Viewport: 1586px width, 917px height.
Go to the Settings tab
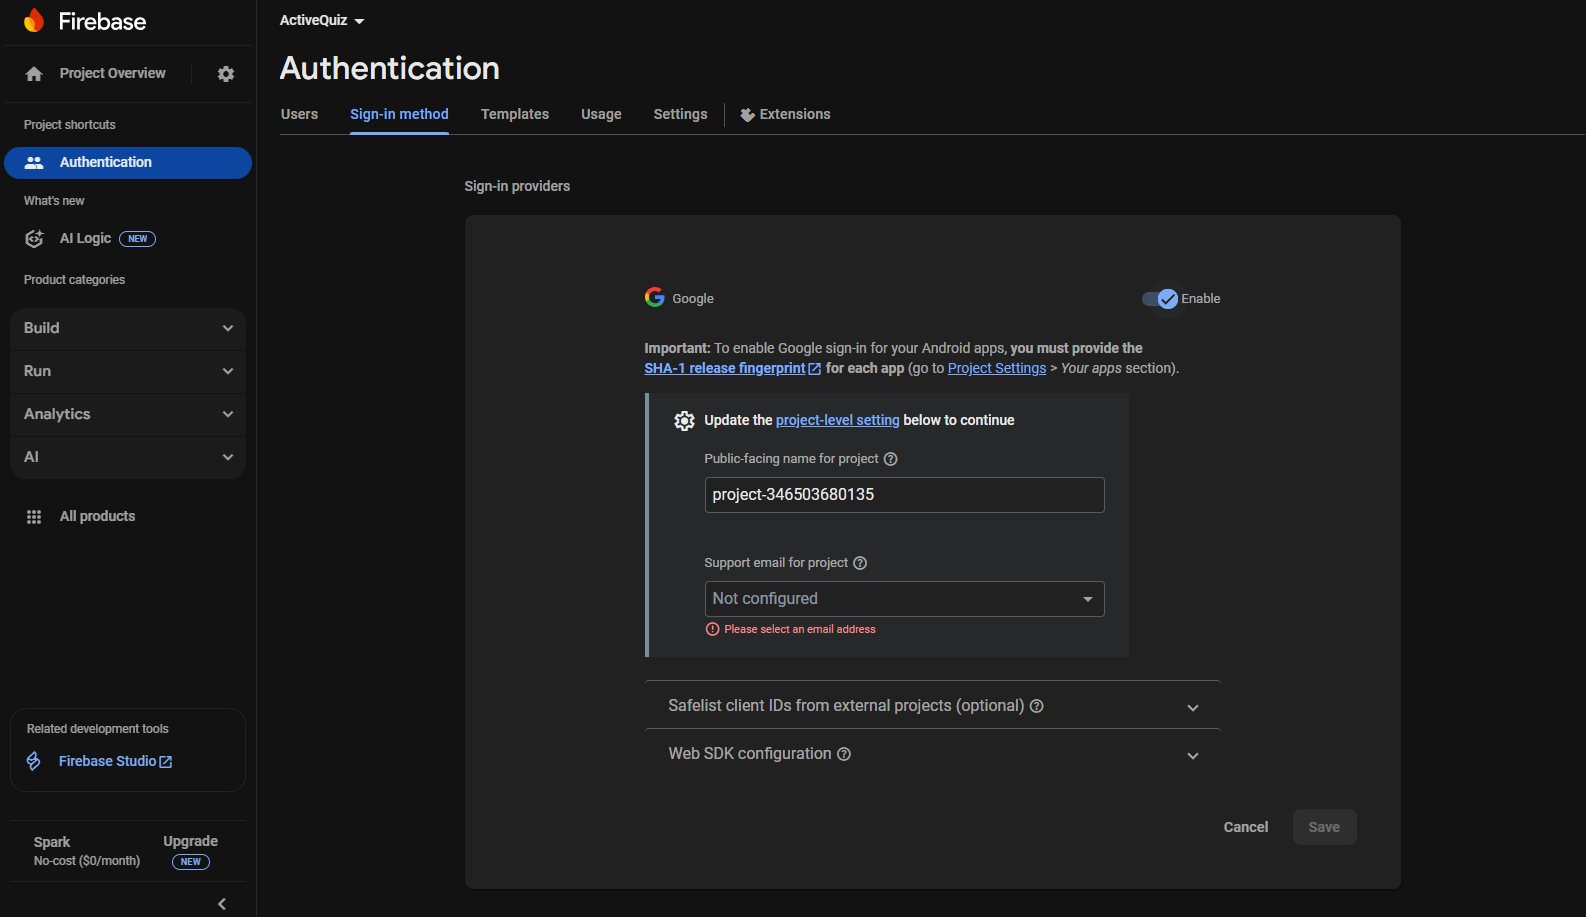[680, 114]
